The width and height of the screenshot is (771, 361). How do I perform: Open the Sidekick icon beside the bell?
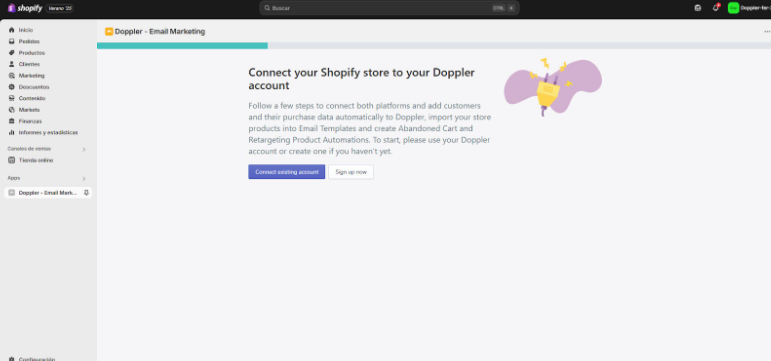coord(697,8)
